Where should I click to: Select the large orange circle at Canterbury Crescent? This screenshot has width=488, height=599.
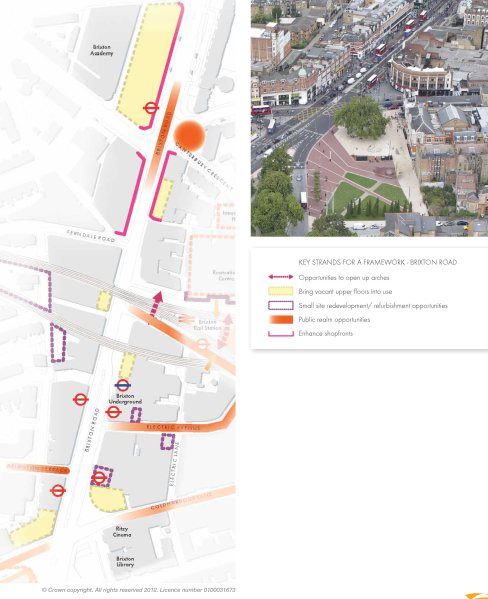pos(190,136)
